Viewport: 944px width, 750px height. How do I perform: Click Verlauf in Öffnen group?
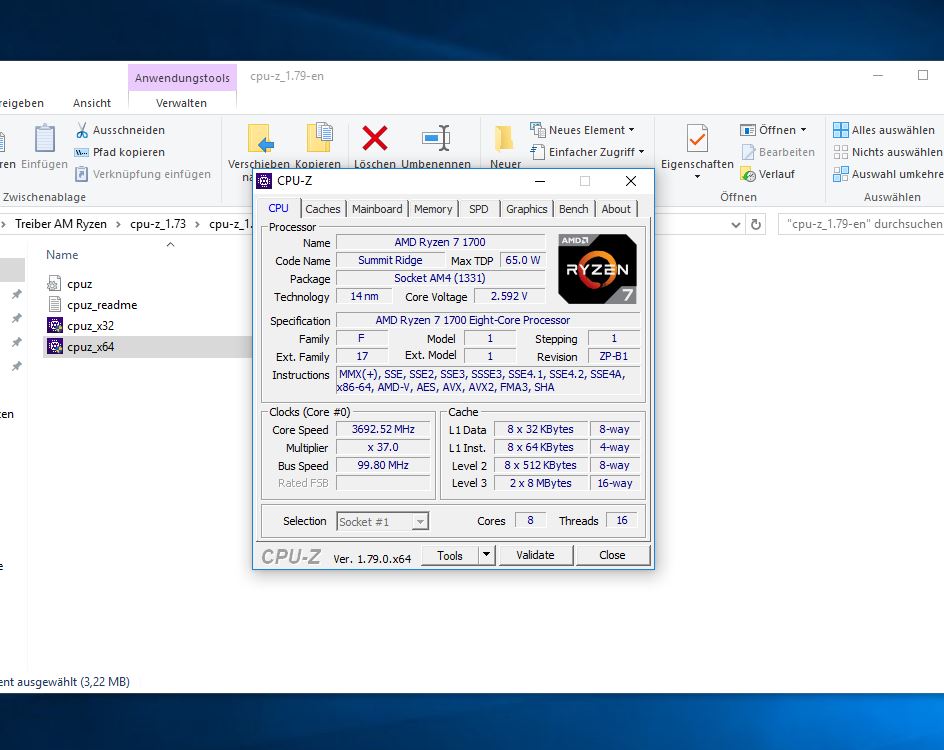768,175
